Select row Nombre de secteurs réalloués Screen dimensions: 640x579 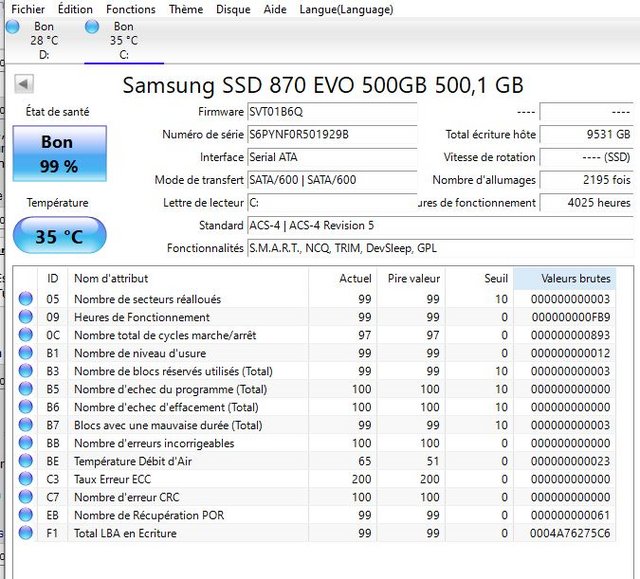(315, 299)
